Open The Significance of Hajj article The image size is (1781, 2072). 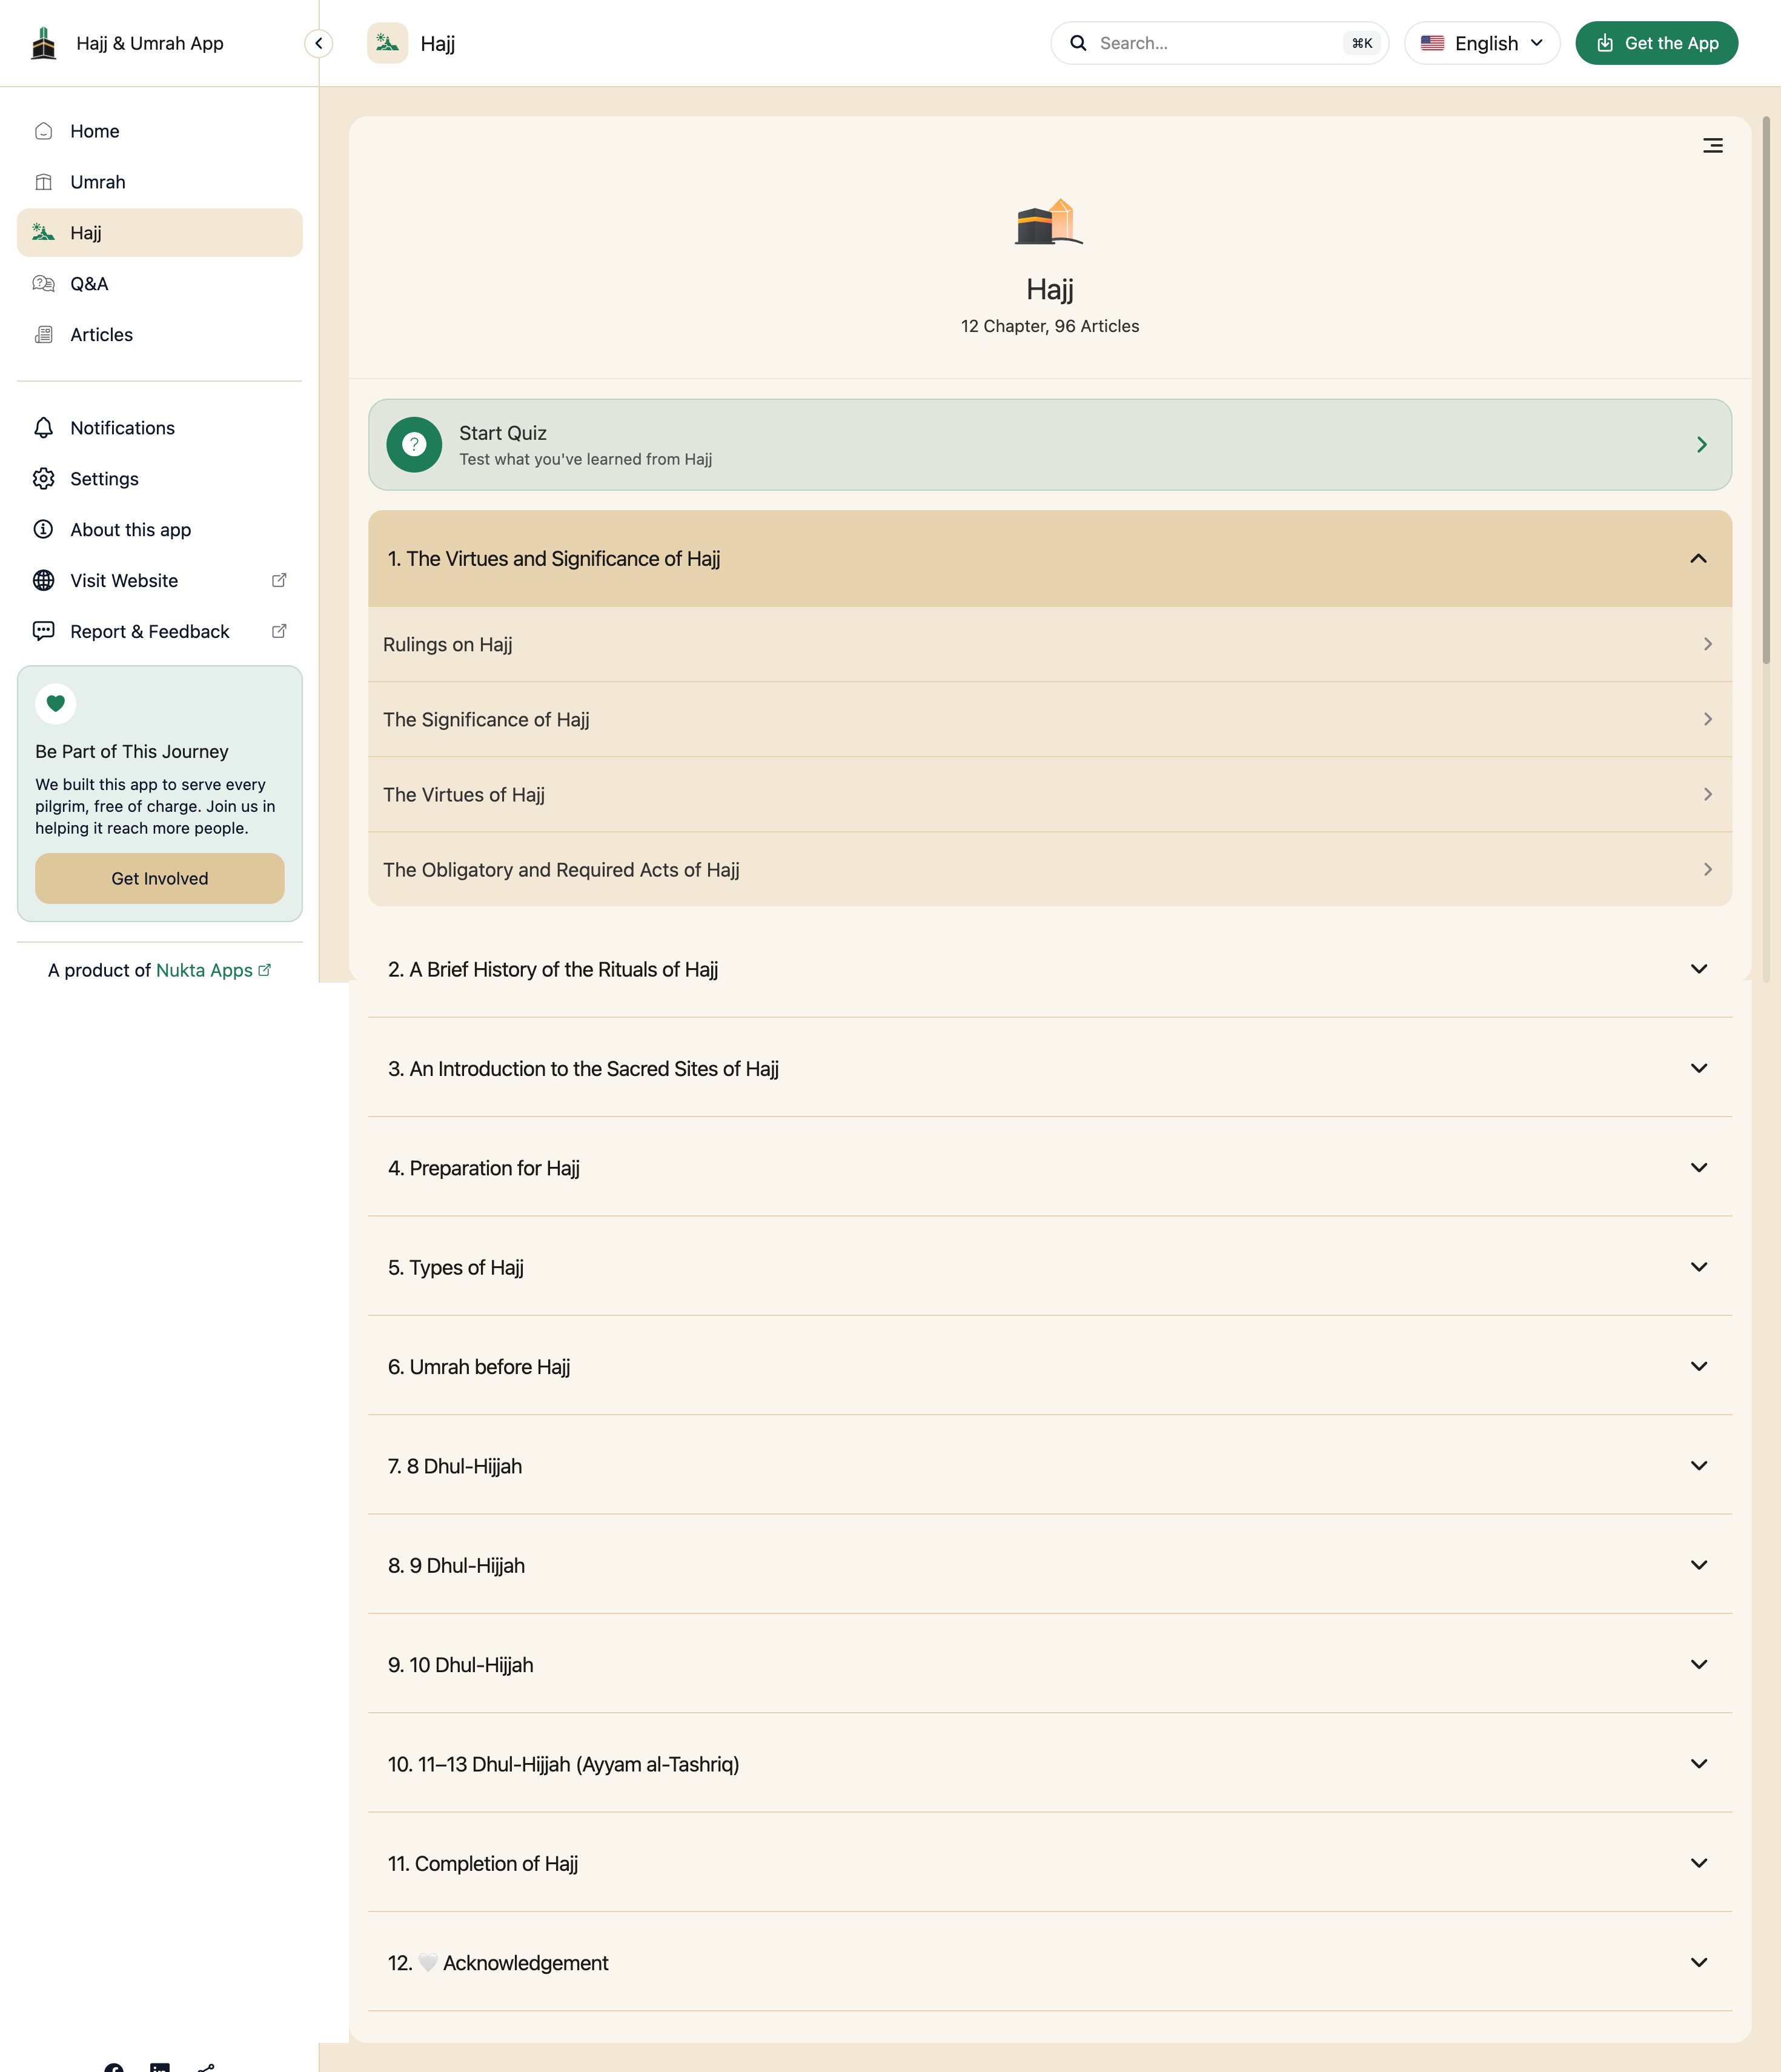click(1049, 719)
